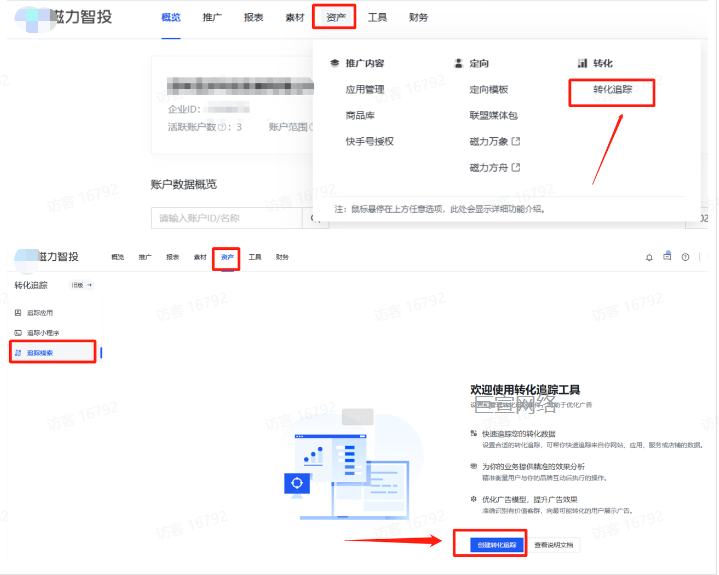
Task: Open 报表 tab in the account overview header
Action: coord(254,17)
